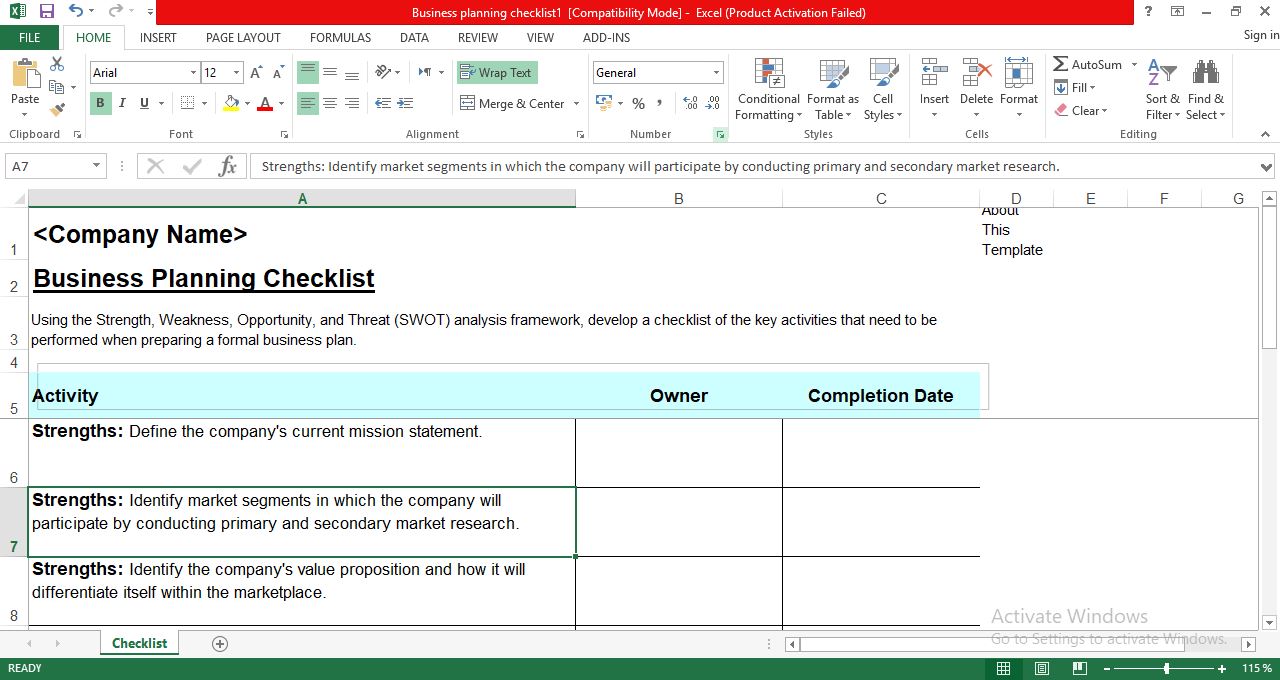Toggle Wrap Text in the Alignment group
Viewport: 1280px width, 680px height.
pos(497,73)
